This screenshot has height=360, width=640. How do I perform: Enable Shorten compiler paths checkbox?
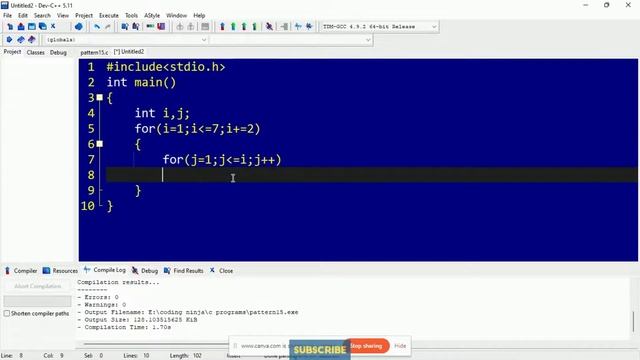[7, 313]
